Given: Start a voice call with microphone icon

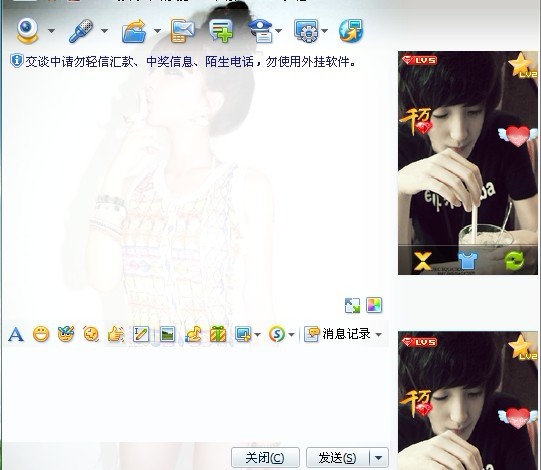Looking at the screenshot, I should 81,31.
